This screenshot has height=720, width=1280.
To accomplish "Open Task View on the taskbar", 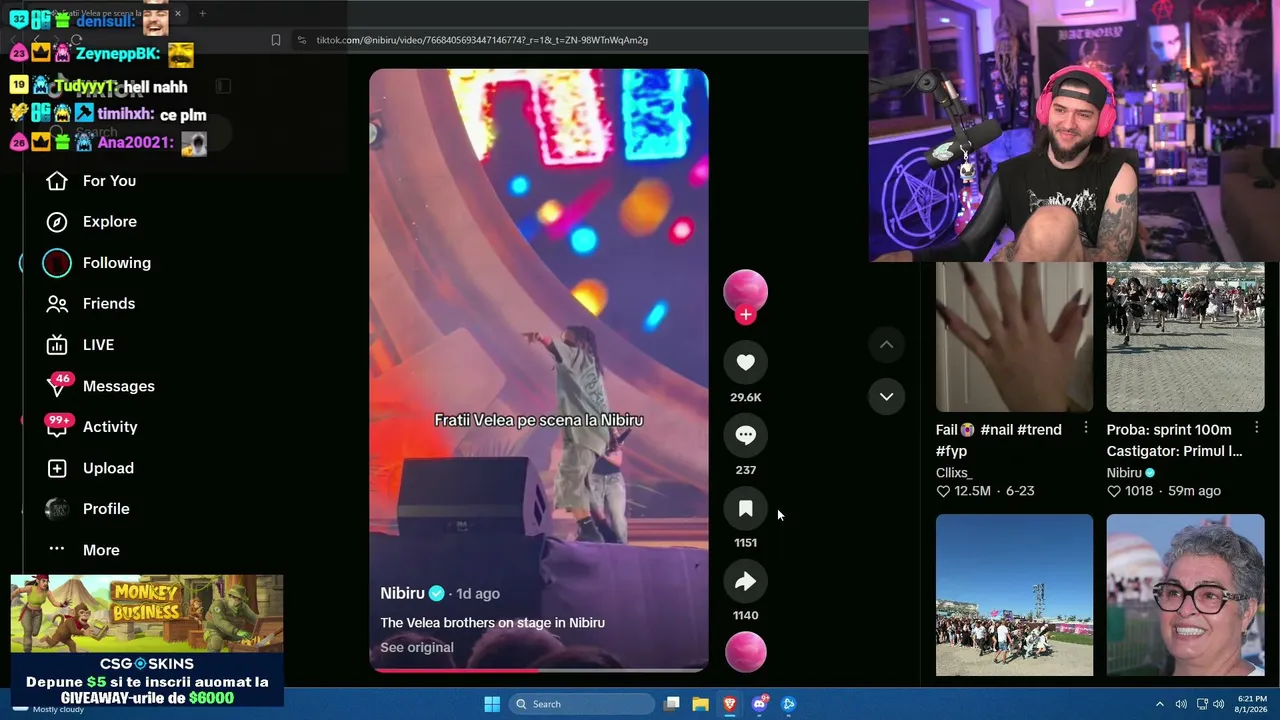I will tap(672, 704).
